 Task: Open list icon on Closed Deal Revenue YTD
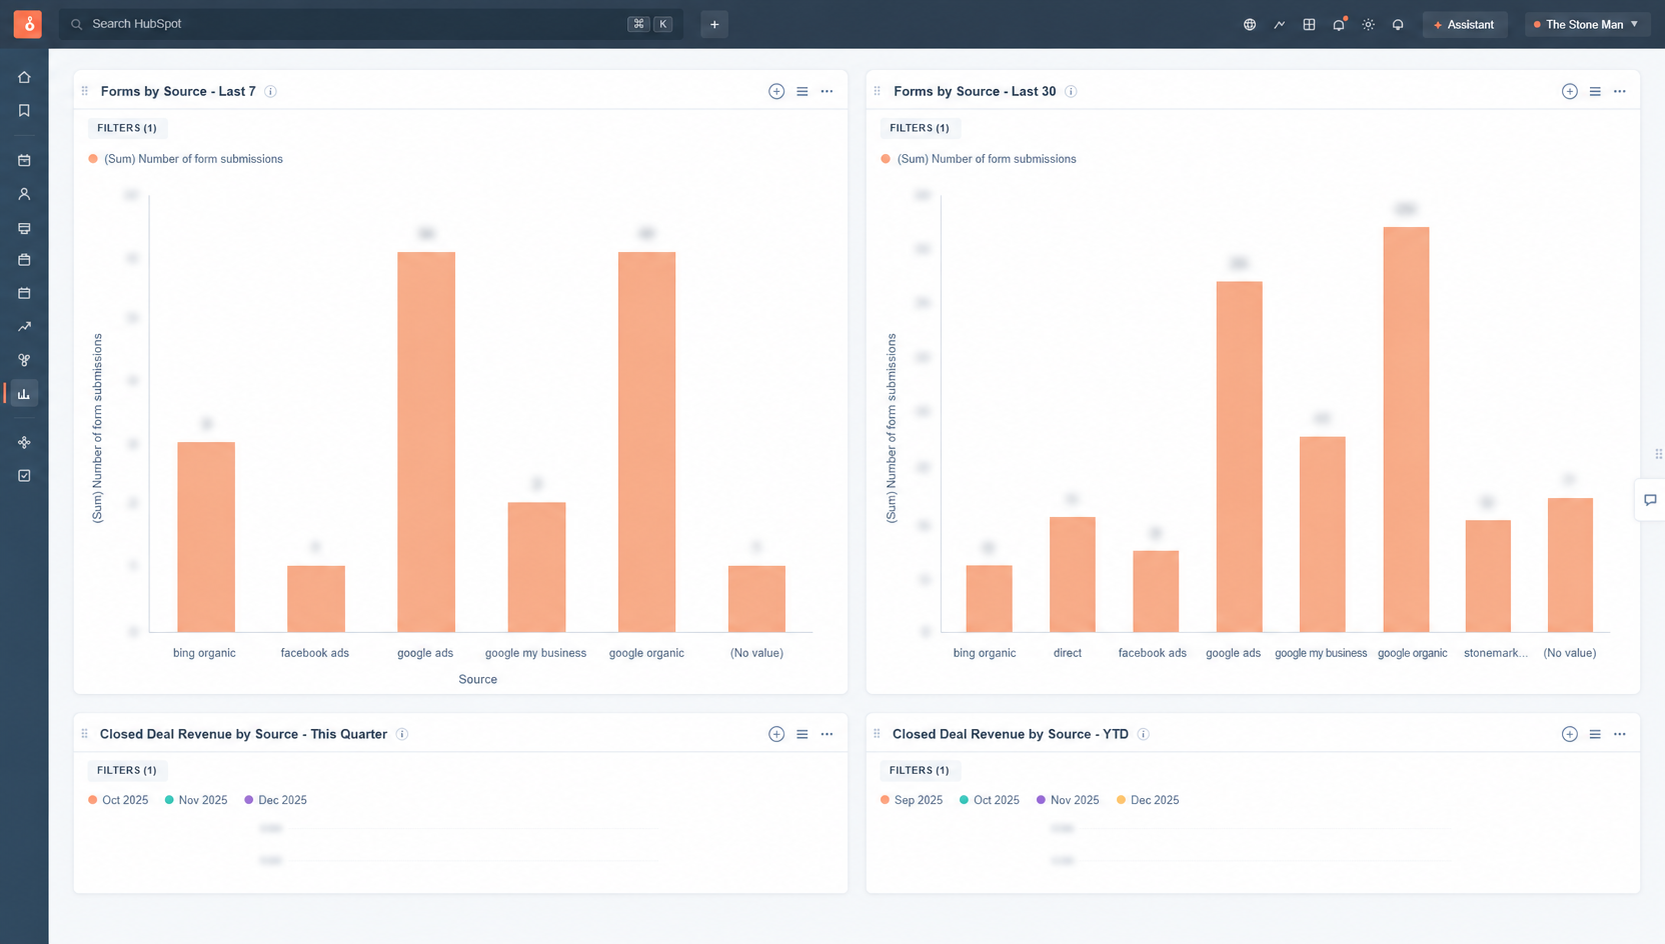(x=1595, y=734)
